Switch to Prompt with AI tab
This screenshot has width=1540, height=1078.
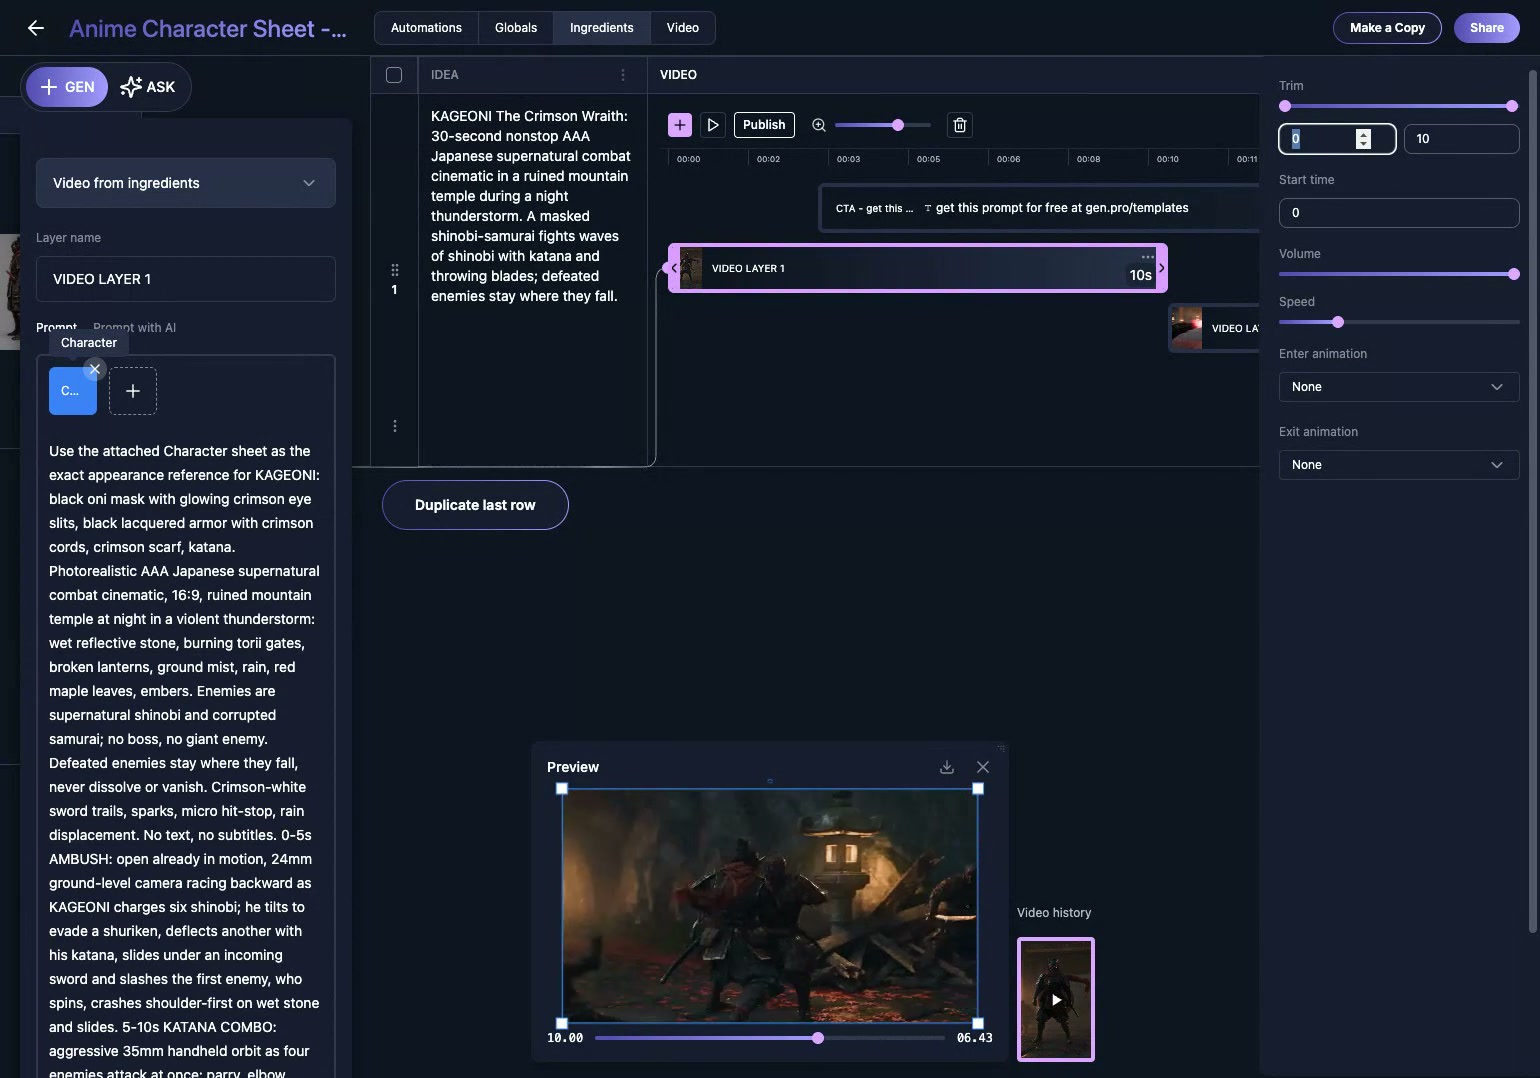[134, 328]
